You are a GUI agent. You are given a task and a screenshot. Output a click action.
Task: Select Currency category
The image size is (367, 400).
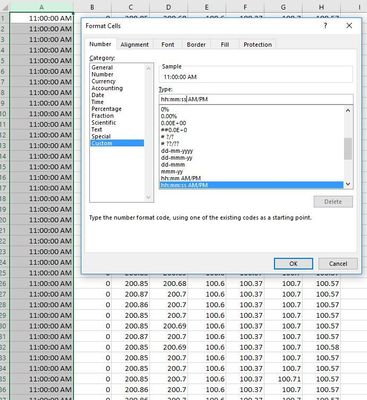(117, 81)
